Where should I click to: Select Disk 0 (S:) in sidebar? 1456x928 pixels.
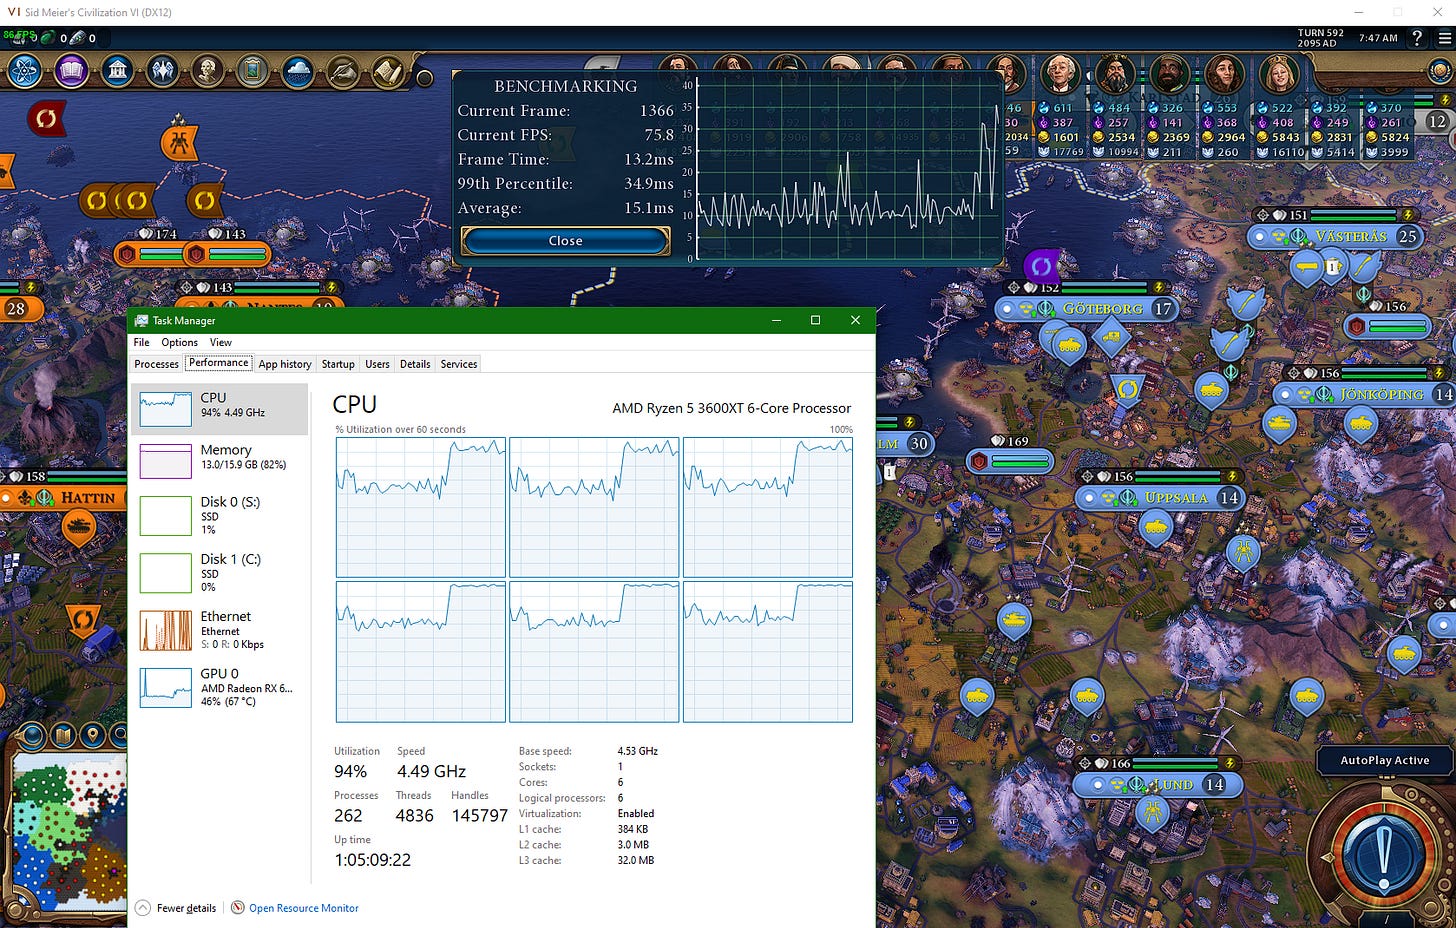219,515
